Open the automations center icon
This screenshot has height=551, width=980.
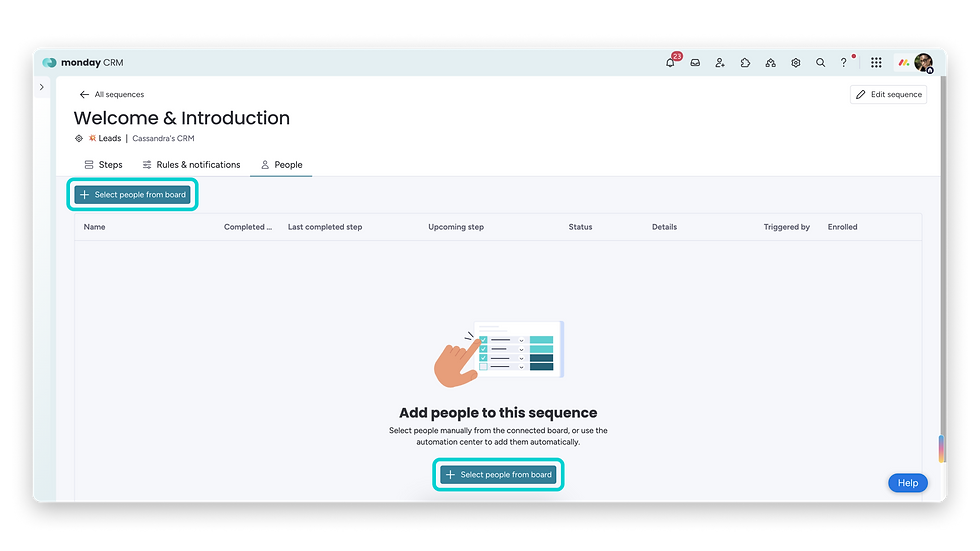pyautogui.click(x=771, y=62)
